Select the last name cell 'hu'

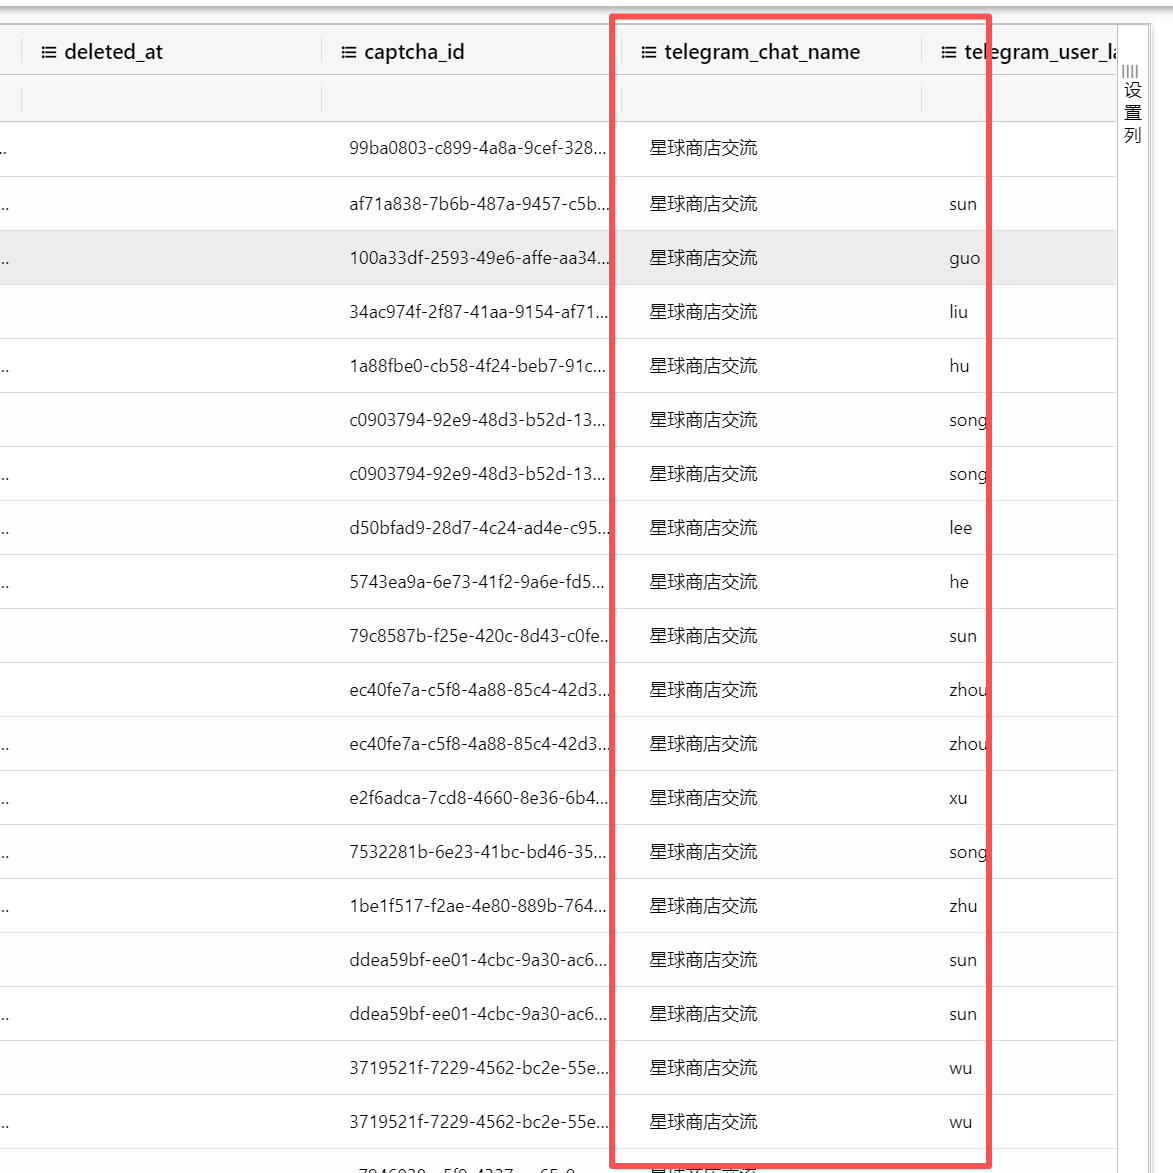(x=959, y=365)
